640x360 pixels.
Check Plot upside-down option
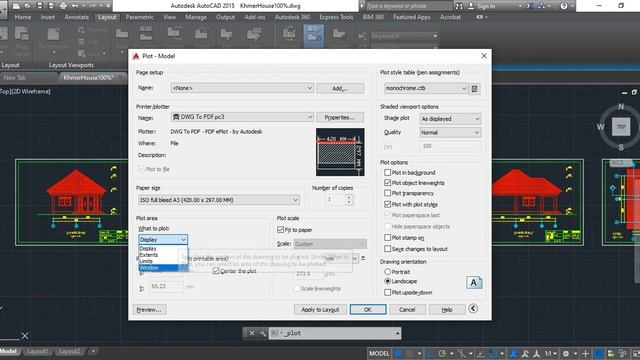(x=387, y=292)
